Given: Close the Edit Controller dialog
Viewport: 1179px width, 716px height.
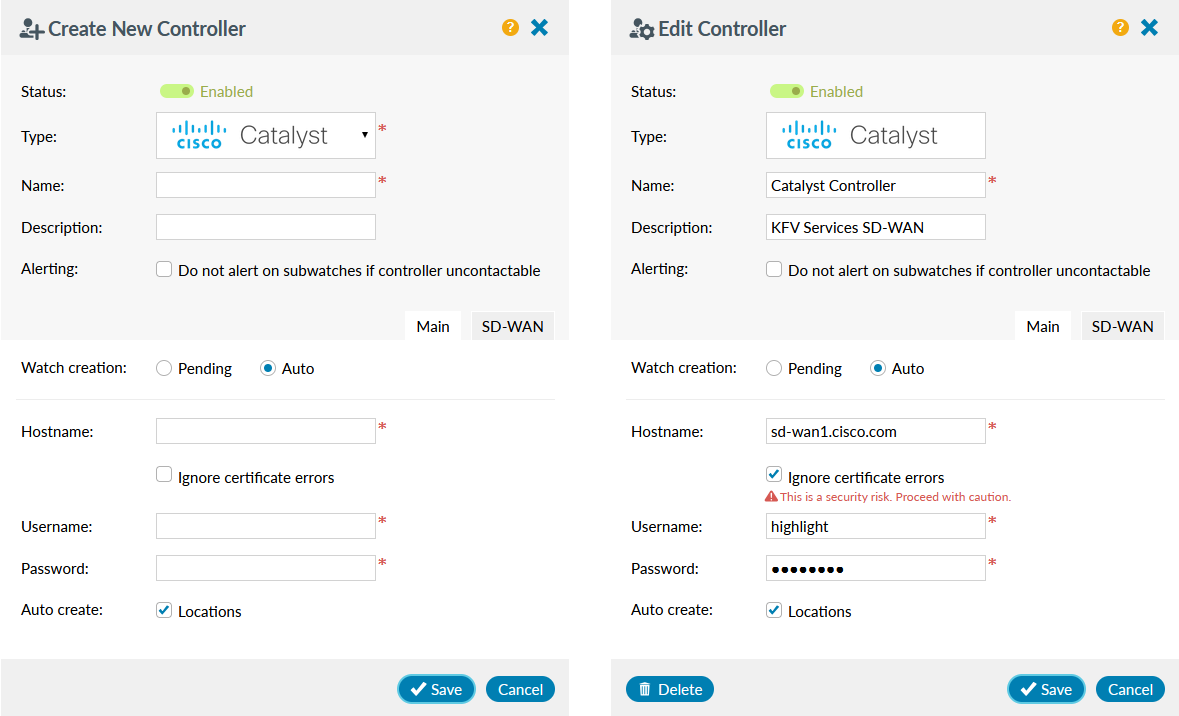Looking at the screenshot, I should coord(1148,27).
